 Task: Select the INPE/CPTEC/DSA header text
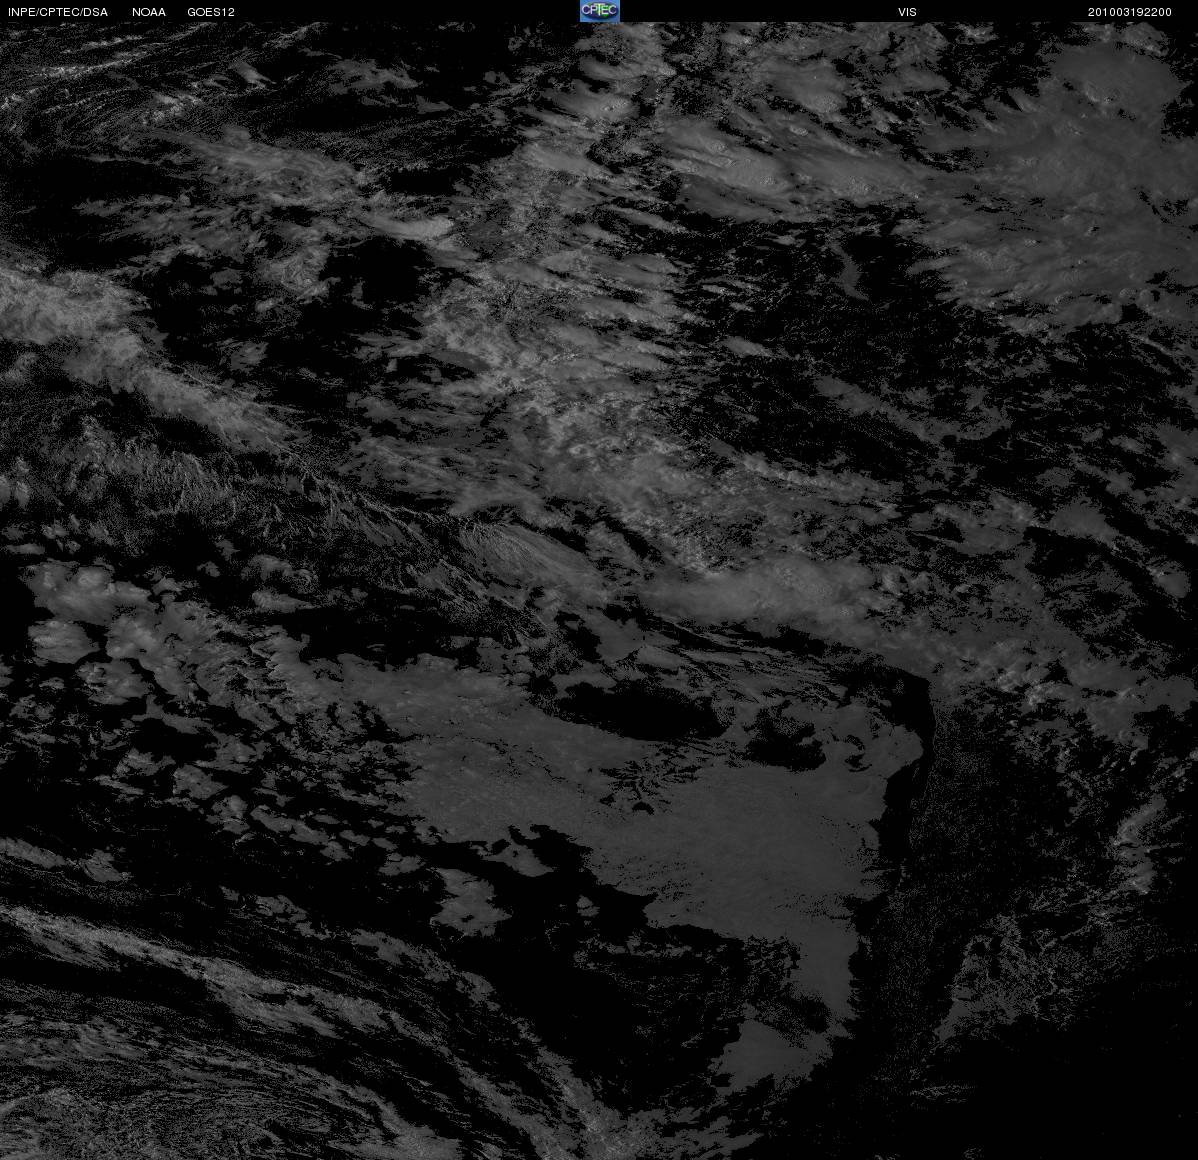pyautogui.click(x=58, y=12)
